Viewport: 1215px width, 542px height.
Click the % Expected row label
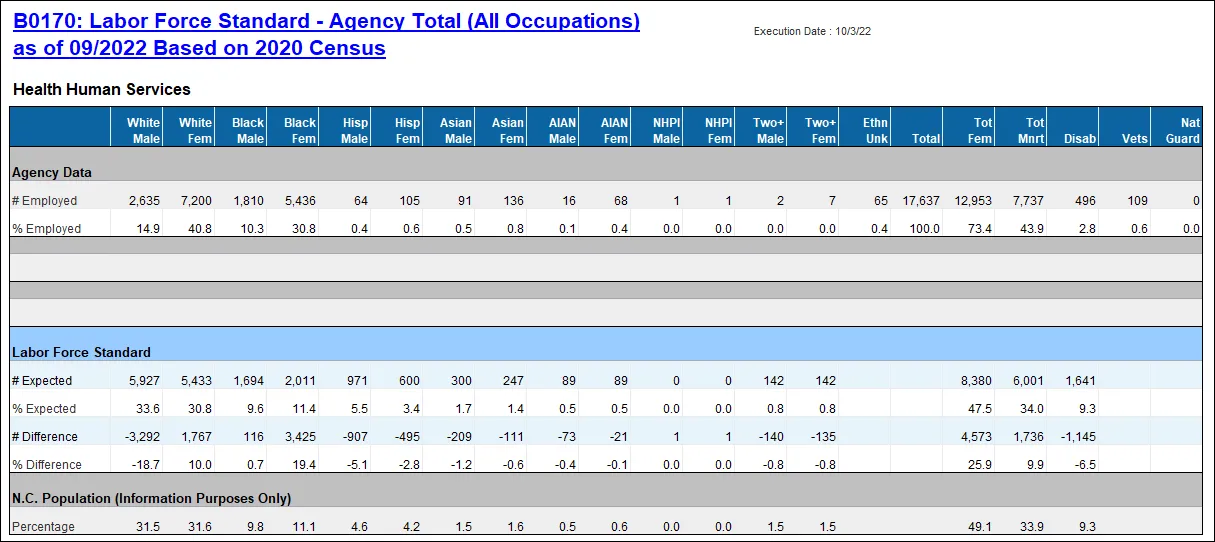point(44,409)
